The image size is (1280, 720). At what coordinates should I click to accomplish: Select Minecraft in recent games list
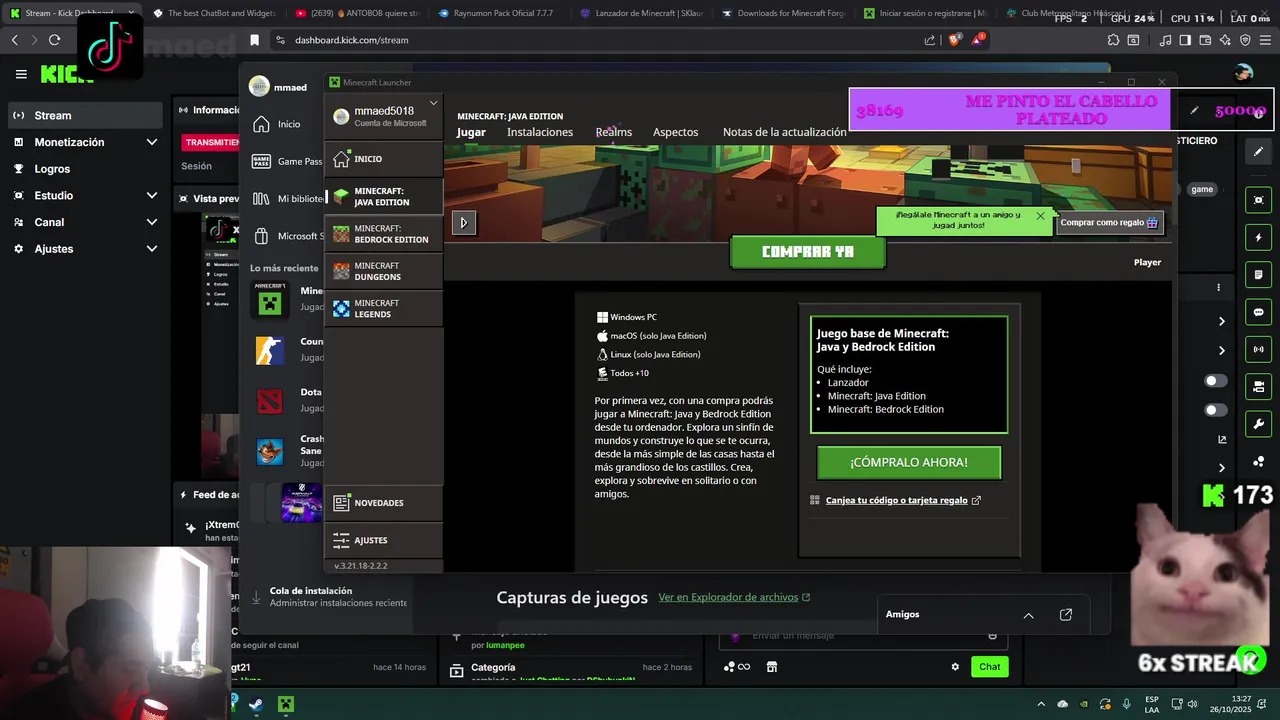(x=286, y=299)
